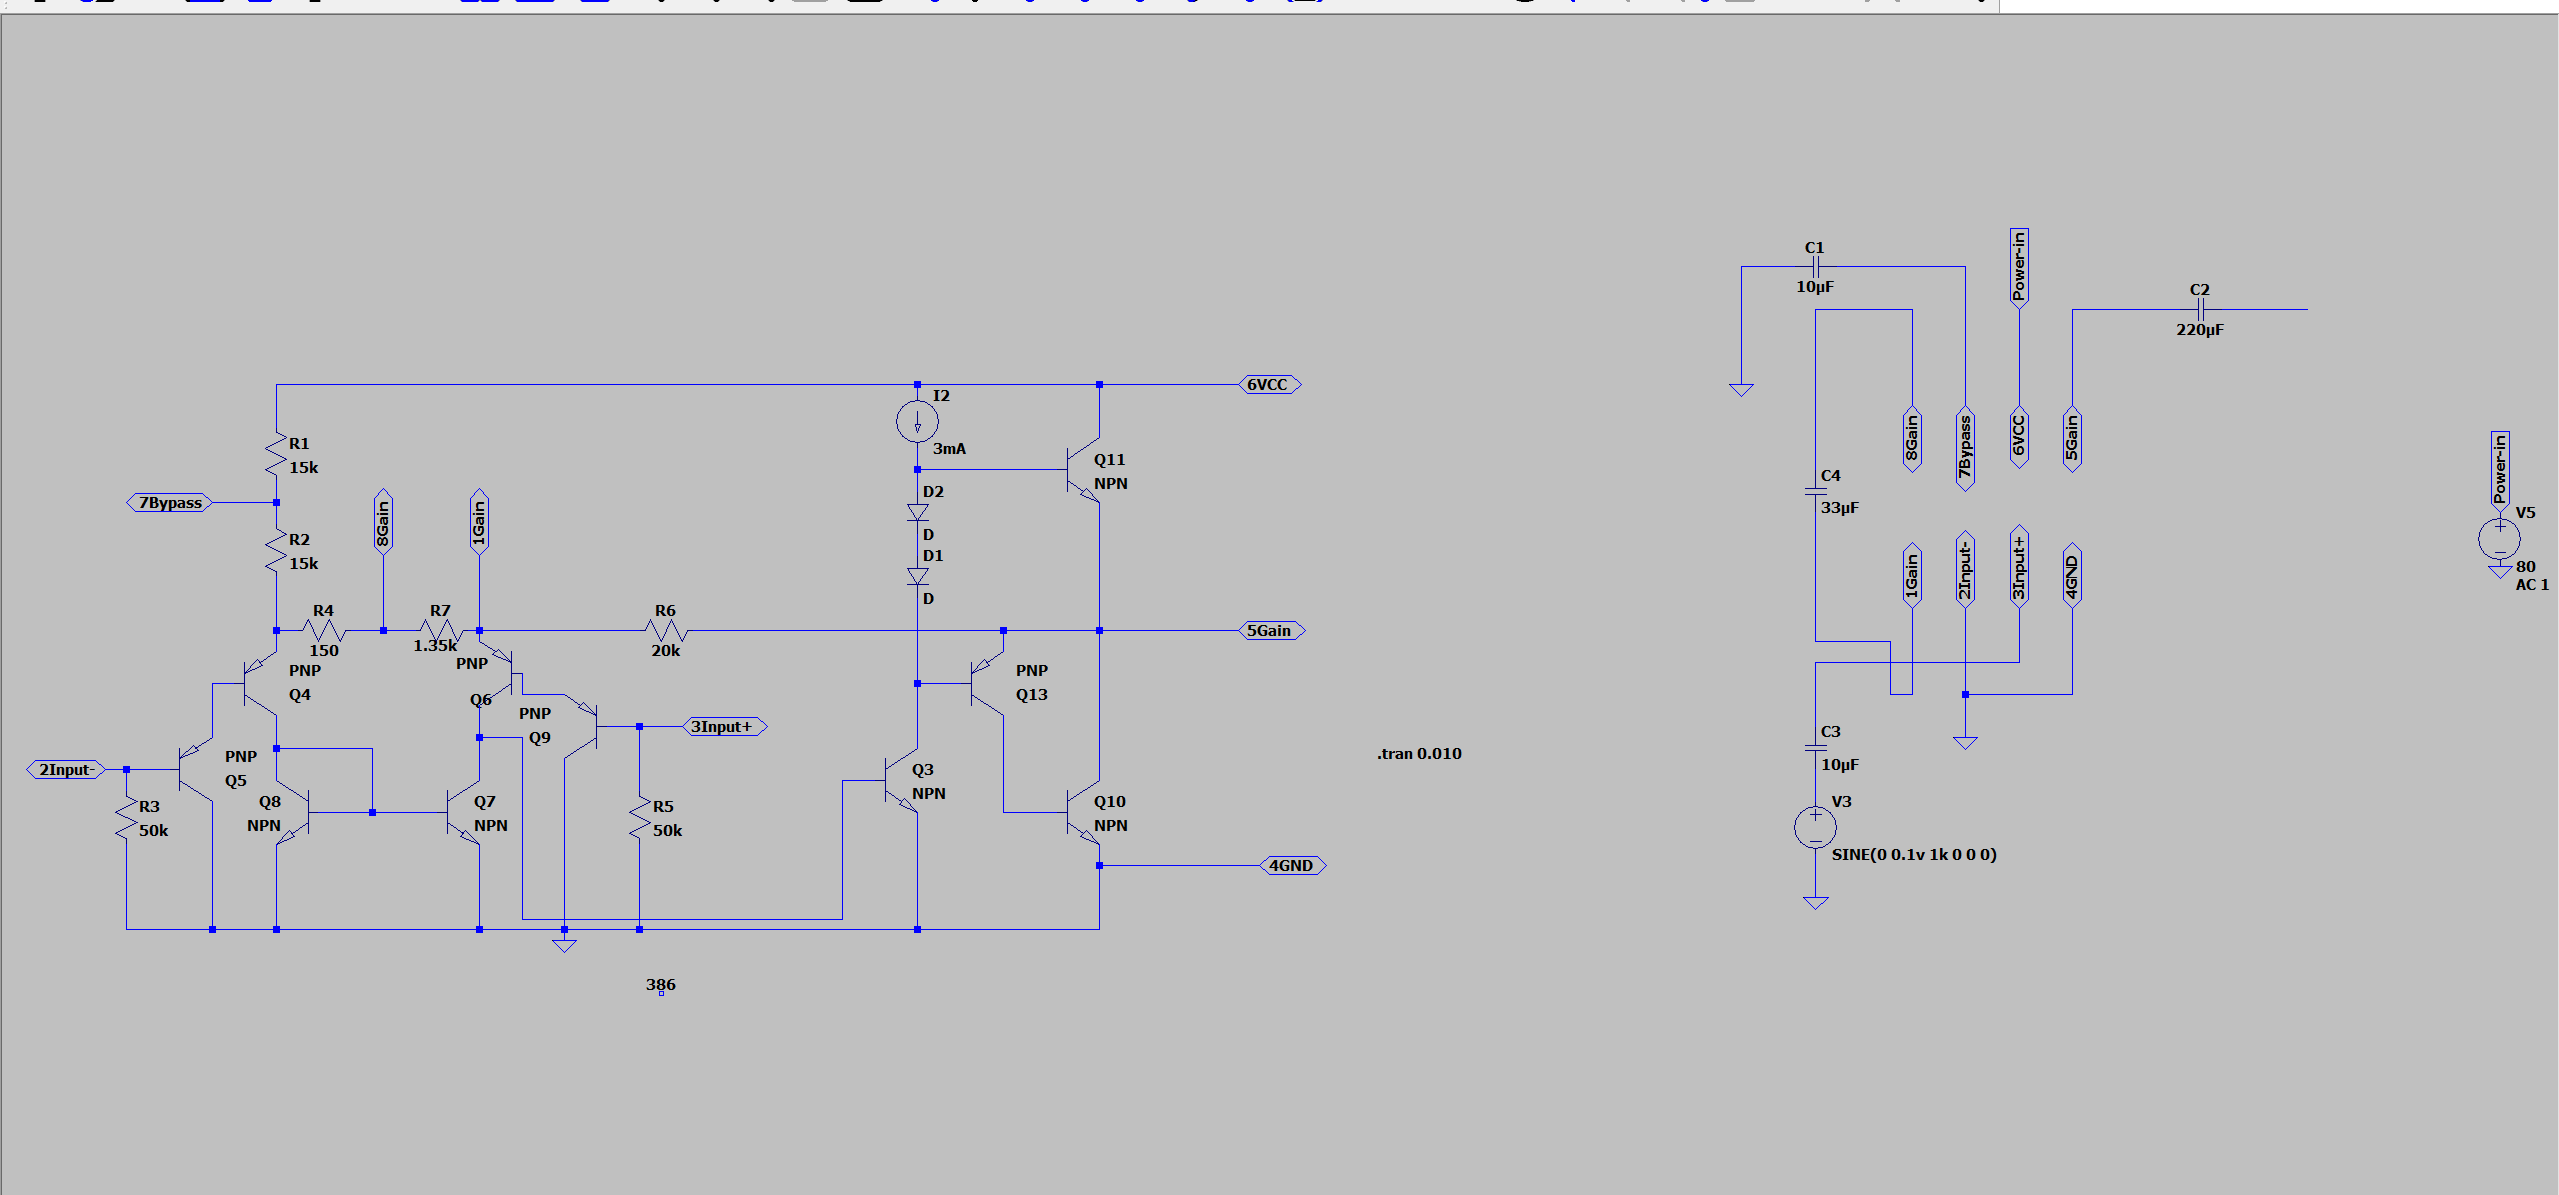This screenshot has width=2559, height=1195.
Task: Click the 3Input+ net label right of Q9
Action: coord(724,727)
